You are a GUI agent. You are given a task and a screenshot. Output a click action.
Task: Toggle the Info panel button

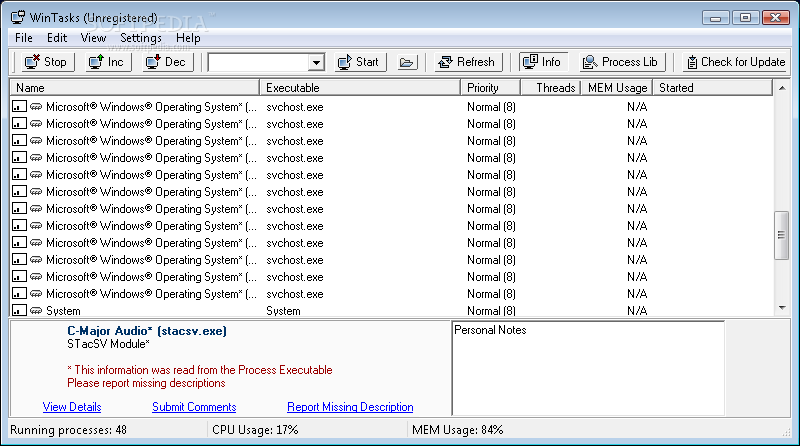[543, 62]
